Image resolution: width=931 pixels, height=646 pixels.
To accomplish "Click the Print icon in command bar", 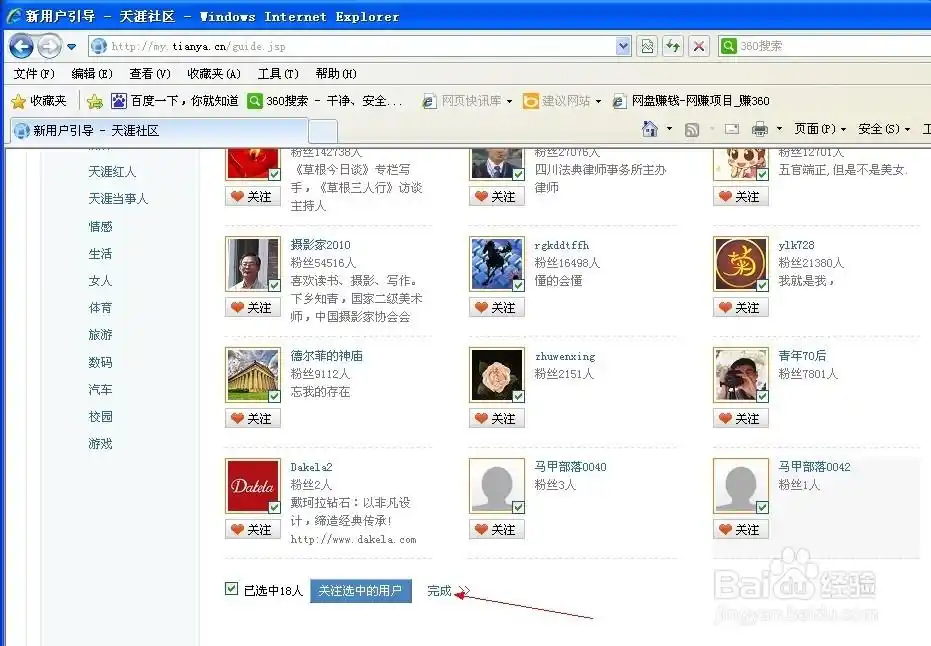I will [760, 129].
